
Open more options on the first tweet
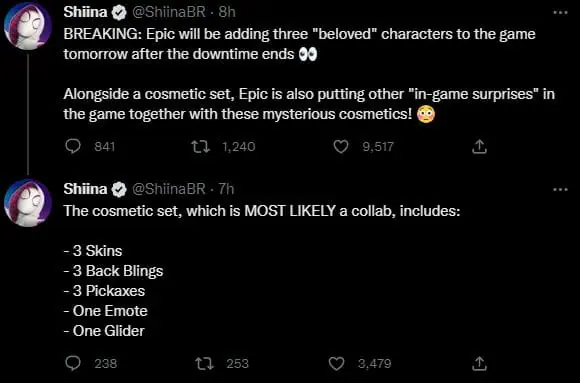click(560, 12)
